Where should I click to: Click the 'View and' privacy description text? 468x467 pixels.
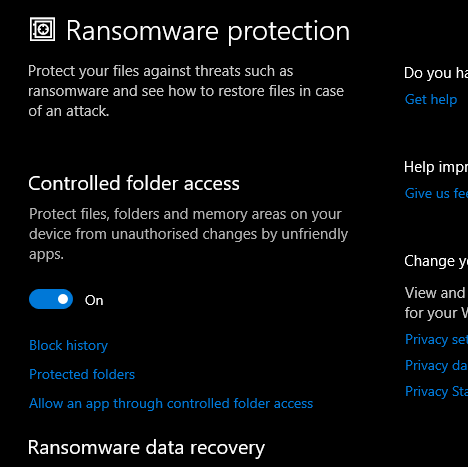[x=436, y=303]
